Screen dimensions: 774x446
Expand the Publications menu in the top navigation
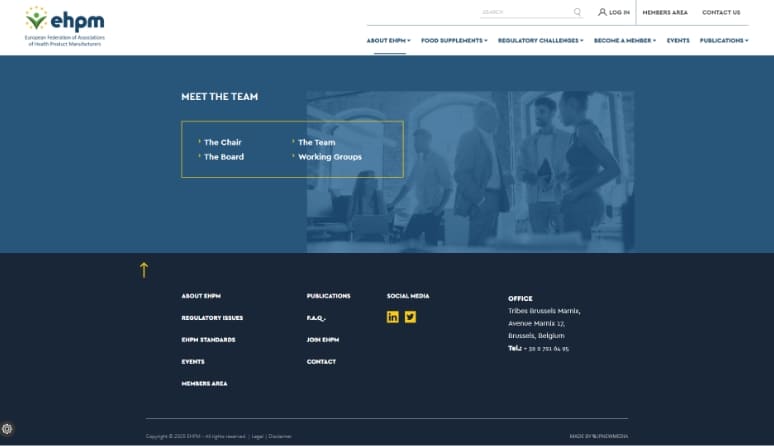coord(723,41)
